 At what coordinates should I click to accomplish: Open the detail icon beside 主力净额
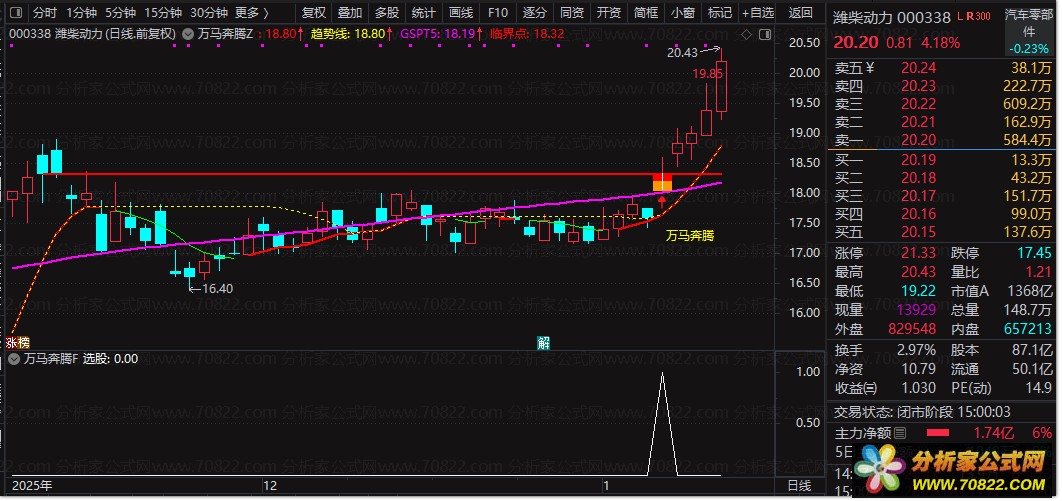coord(900,433)
